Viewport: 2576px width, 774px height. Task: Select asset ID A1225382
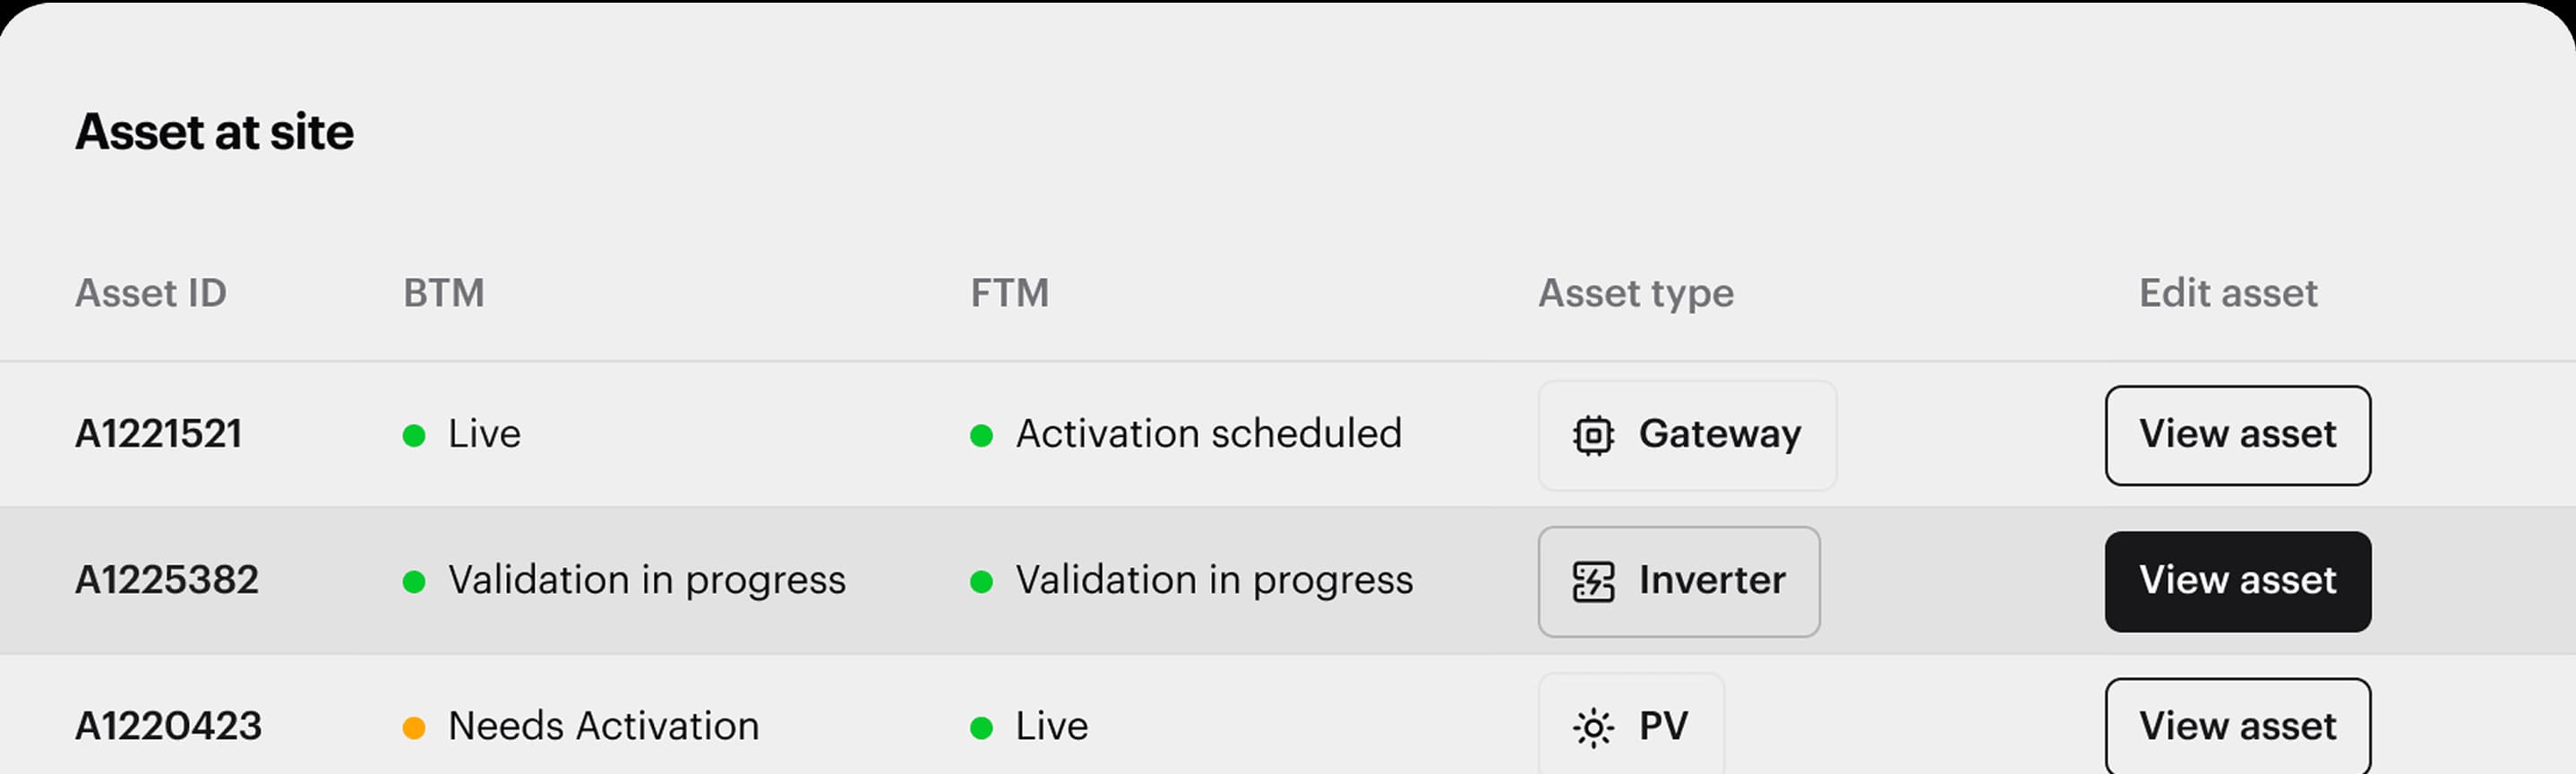[167, 580]
